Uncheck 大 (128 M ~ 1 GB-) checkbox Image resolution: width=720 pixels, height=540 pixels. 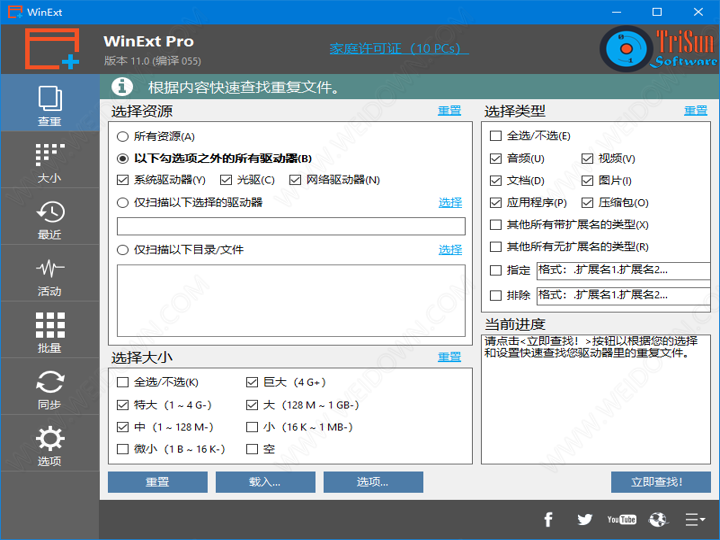(252, 405)
